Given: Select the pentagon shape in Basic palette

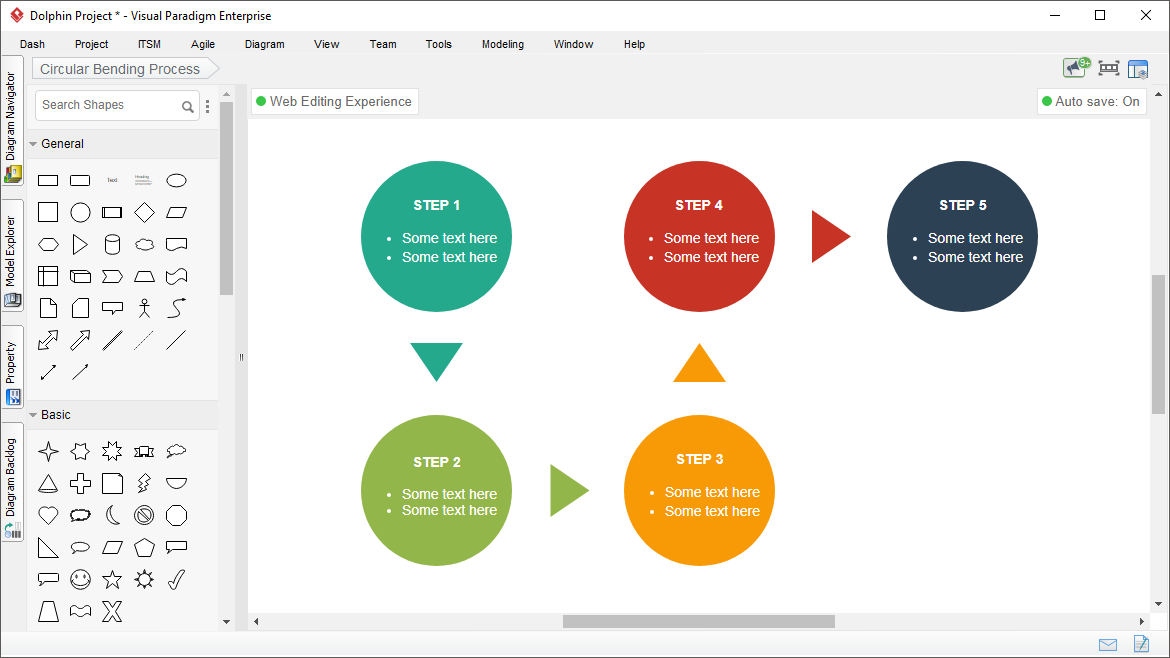Looking at the screenshot, I should point(144,548).
